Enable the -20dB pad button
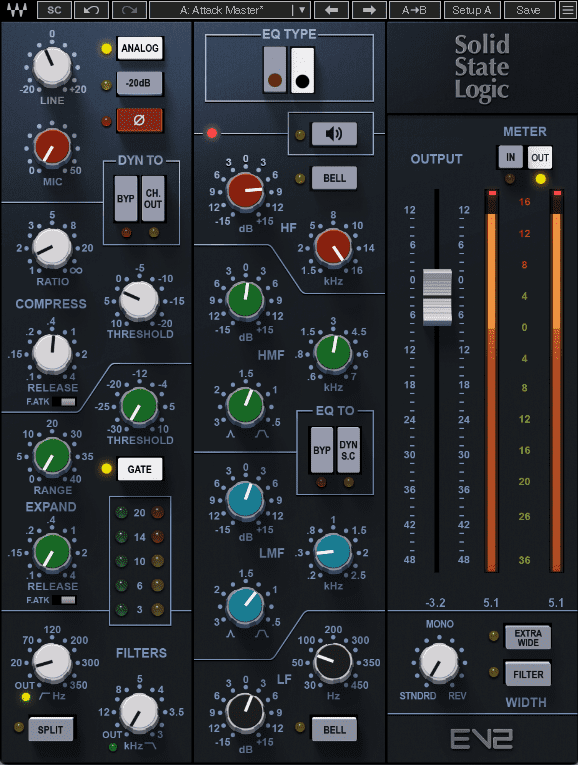Viewport: 578px width, 765px height. pyautogui.click(x=140, y=83)
